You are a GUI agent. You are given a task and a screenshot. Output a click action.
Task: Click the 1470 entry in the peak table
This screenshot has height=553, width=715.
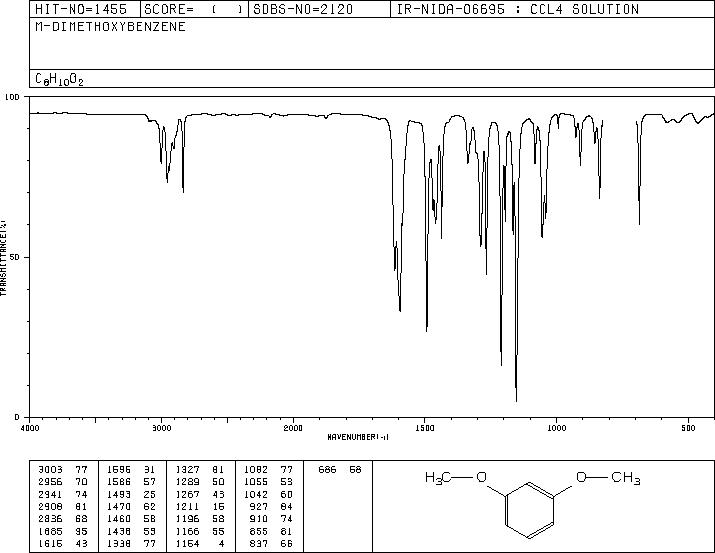tap(119, 506)
